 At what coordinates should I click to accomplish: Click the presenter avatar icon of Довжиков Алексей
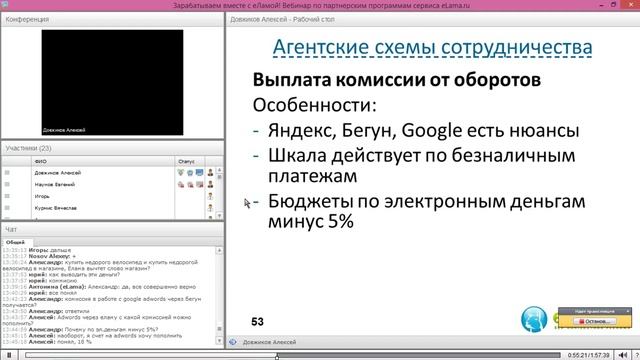click(x=210, y=173)
